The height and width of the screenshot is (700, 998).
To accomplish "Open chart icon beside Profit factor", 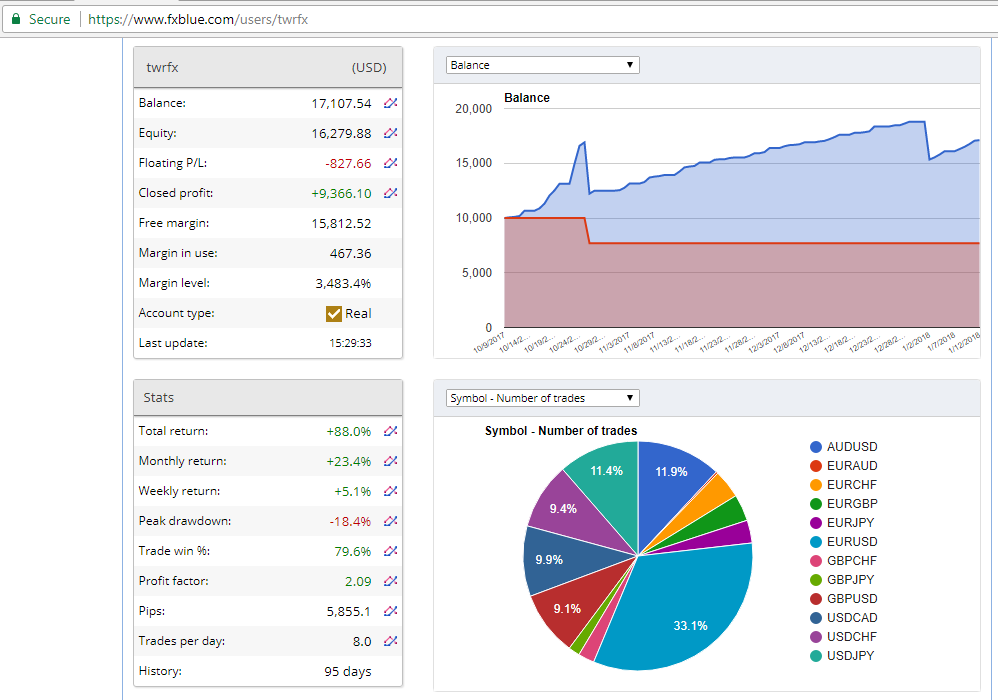I will [390, 580].
